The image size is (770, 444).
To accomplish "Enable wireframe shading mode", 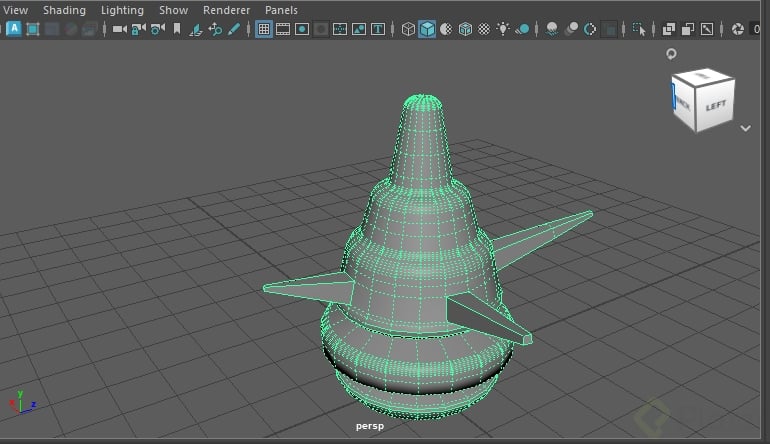I will tap(408, 29).
